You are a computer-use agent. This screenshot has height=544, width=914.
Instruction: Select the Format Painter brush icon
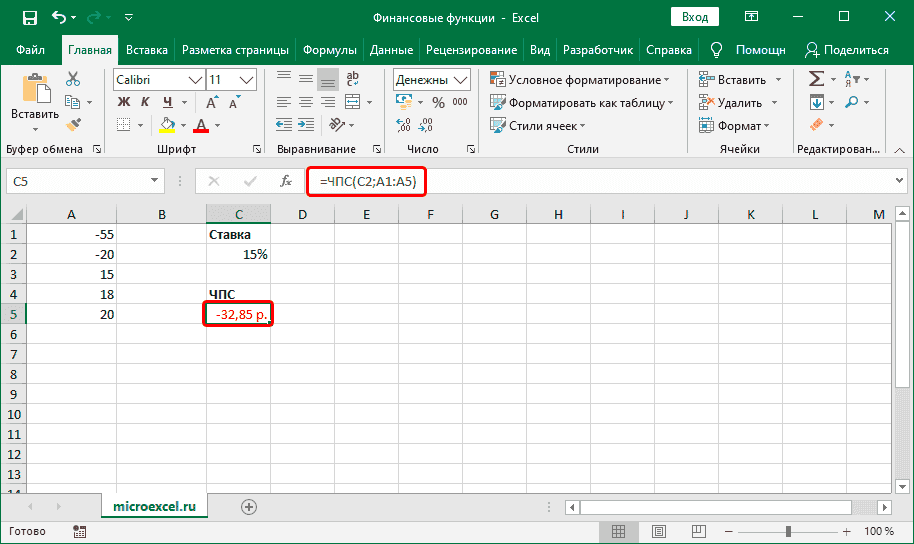[73, 124]
